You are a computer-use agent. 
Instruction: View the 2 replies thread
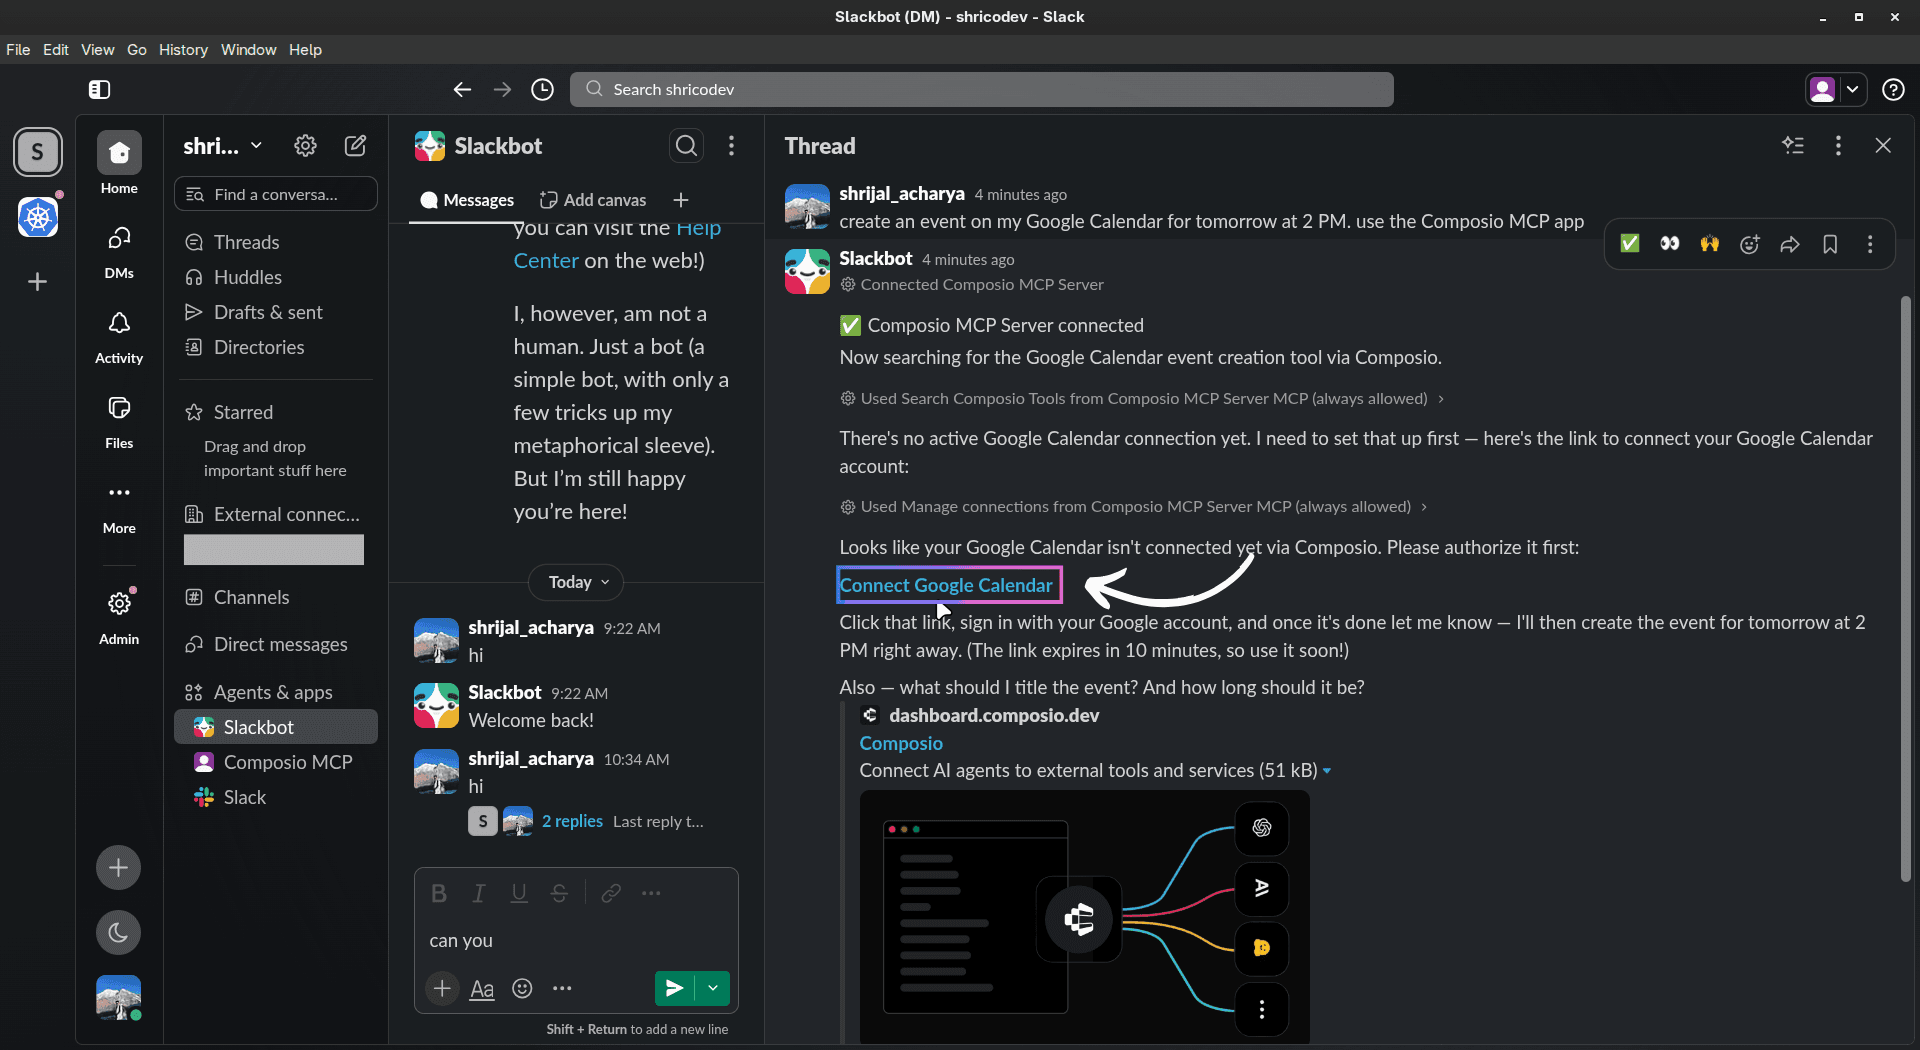pos(572,822)
